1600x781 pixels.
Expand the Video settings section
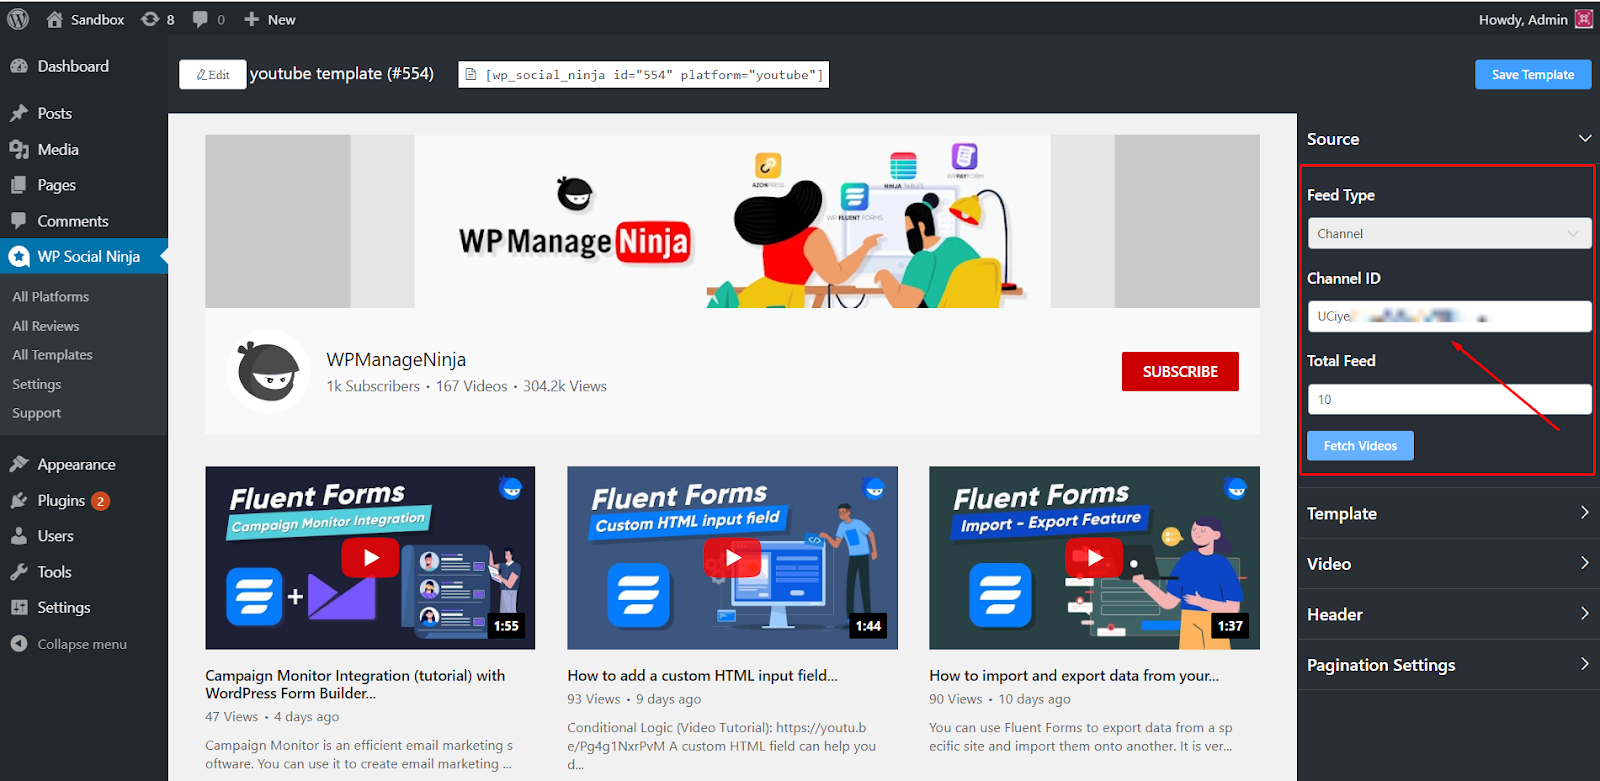click(1449, 564)
